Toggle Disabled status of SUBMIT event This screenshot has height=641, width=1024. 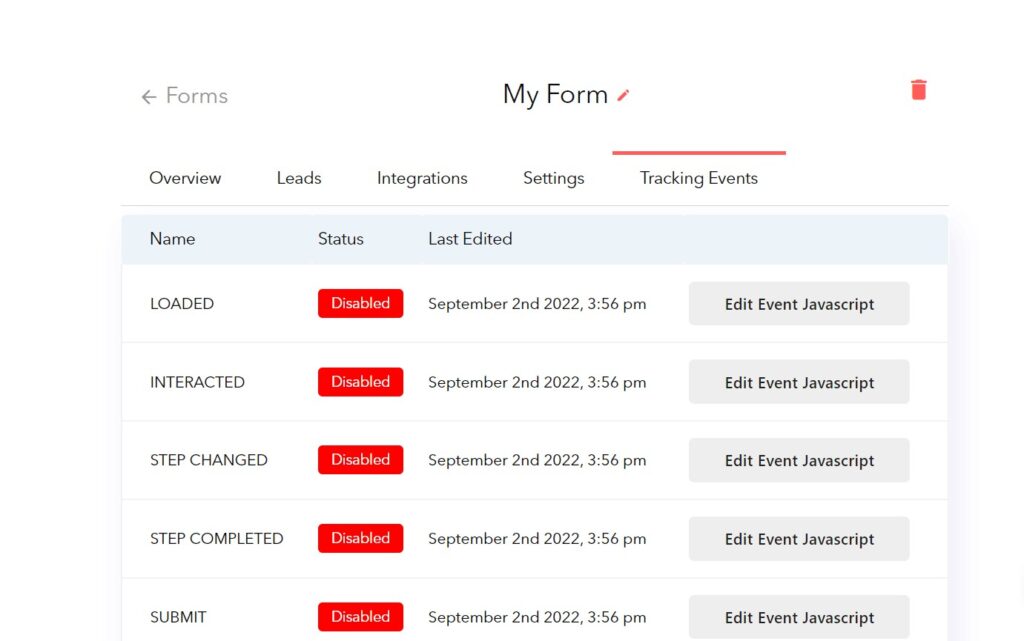coord(360,616)
